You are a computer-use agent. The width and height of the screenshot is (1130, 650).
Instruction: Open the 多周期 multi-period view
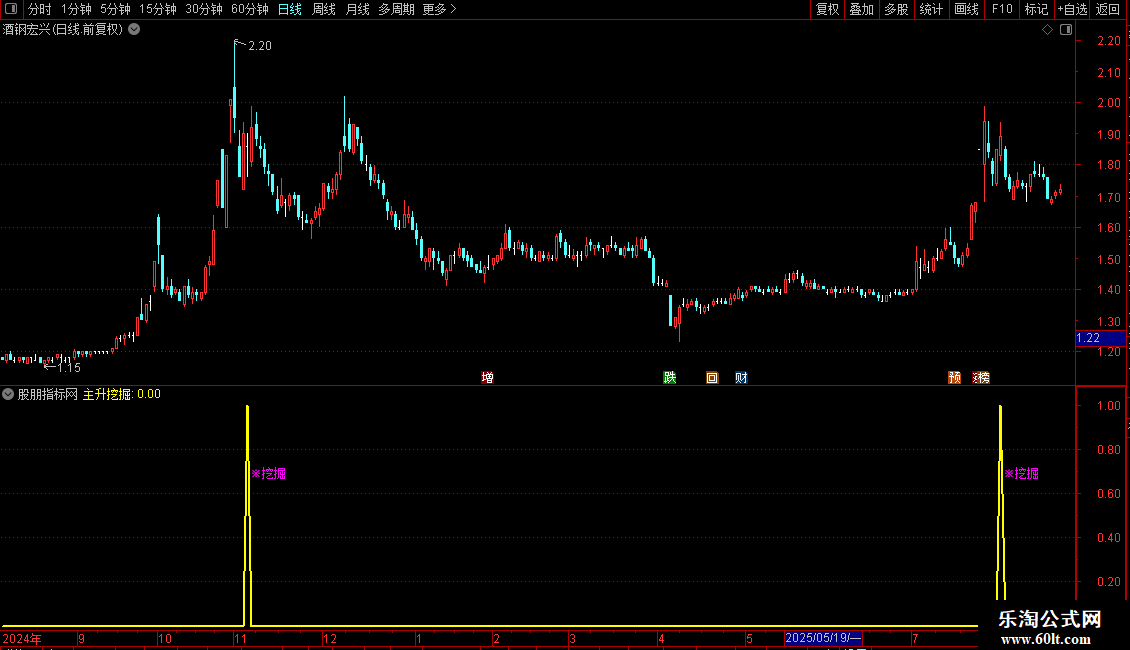pyautogui.click(x=396, y=9)
